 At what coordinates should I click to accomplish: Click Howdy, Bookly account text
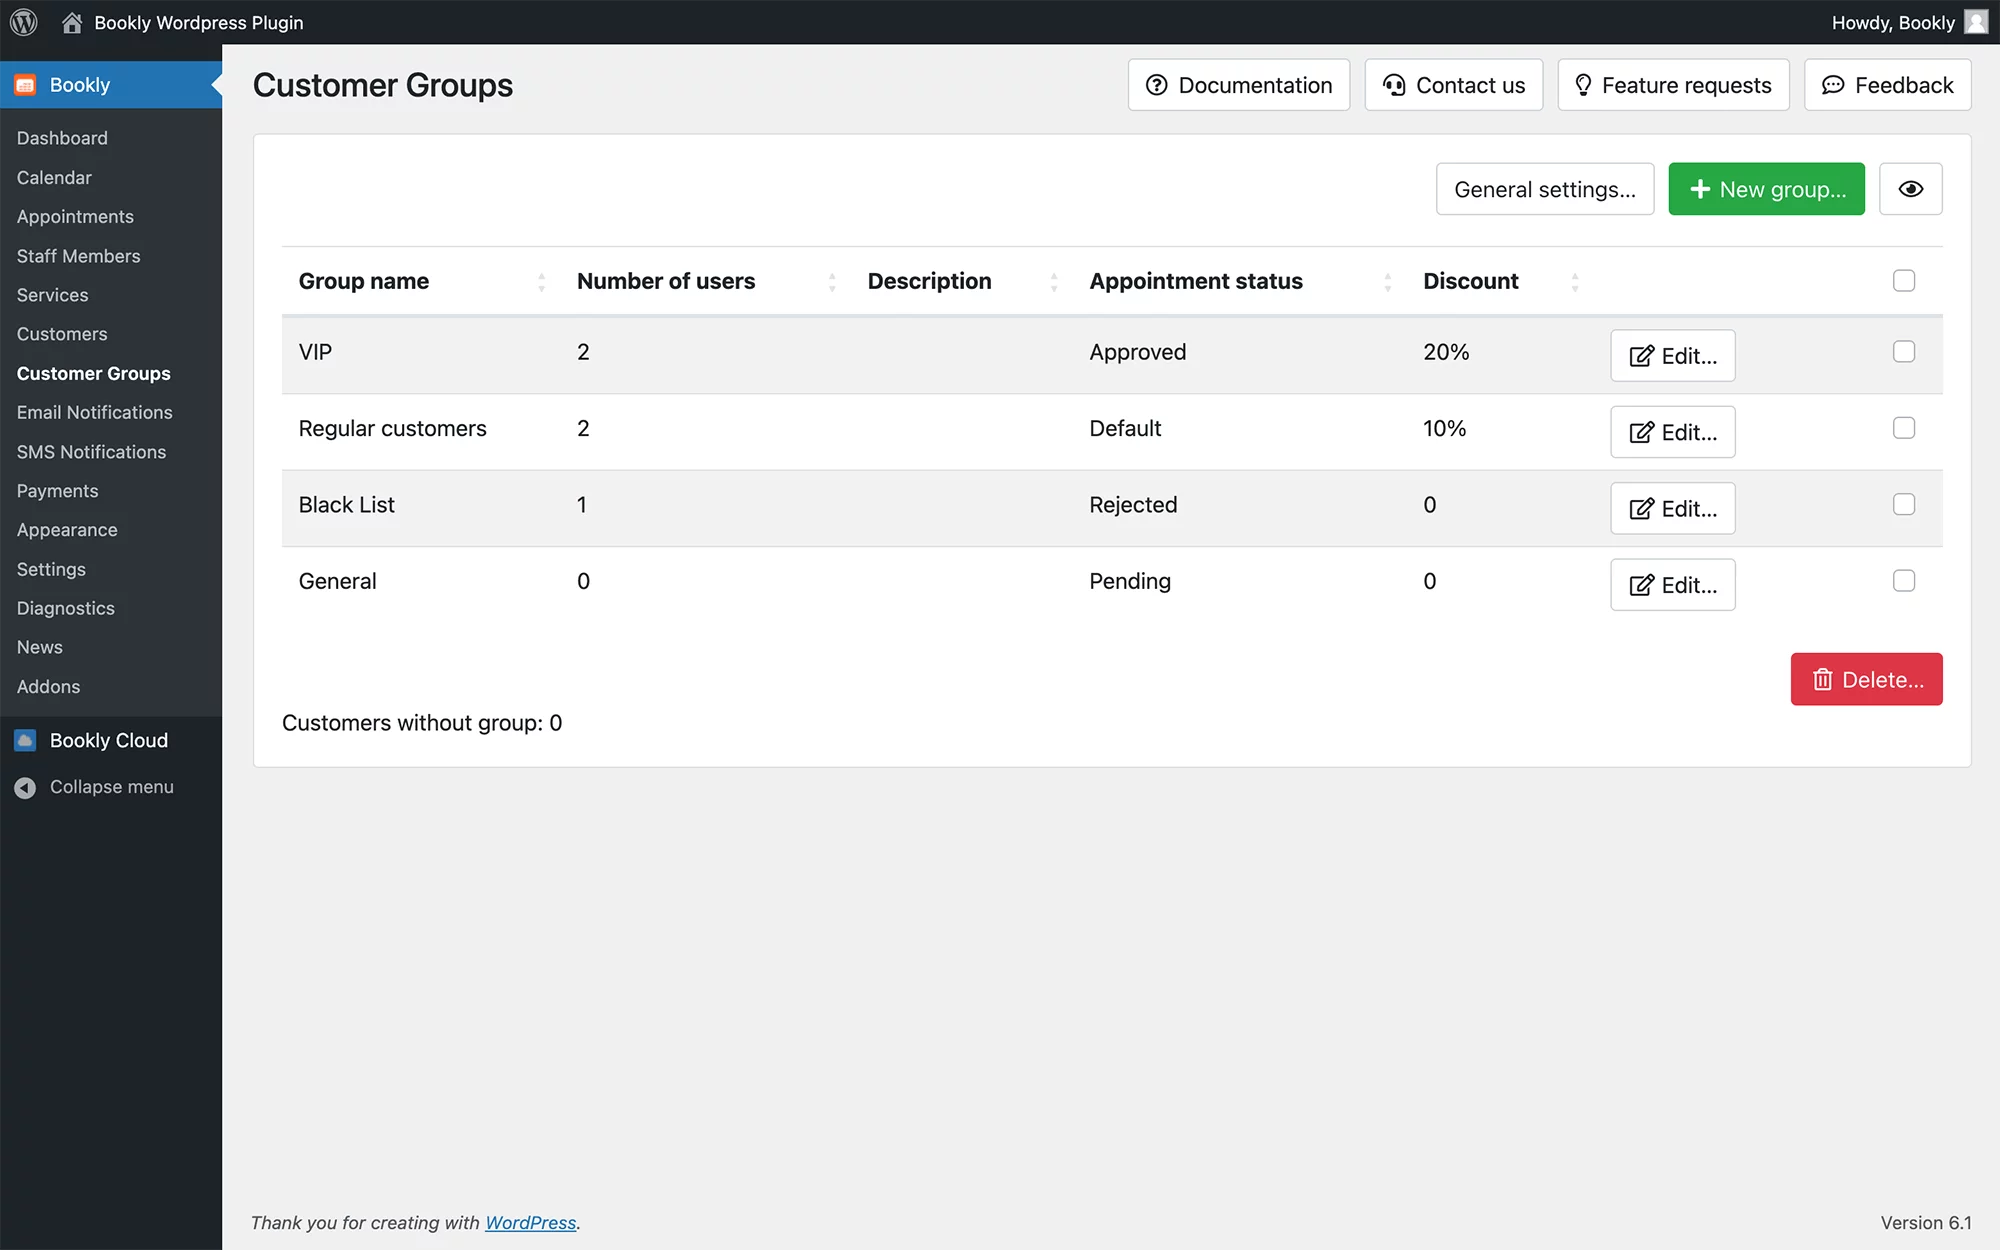1892,22
